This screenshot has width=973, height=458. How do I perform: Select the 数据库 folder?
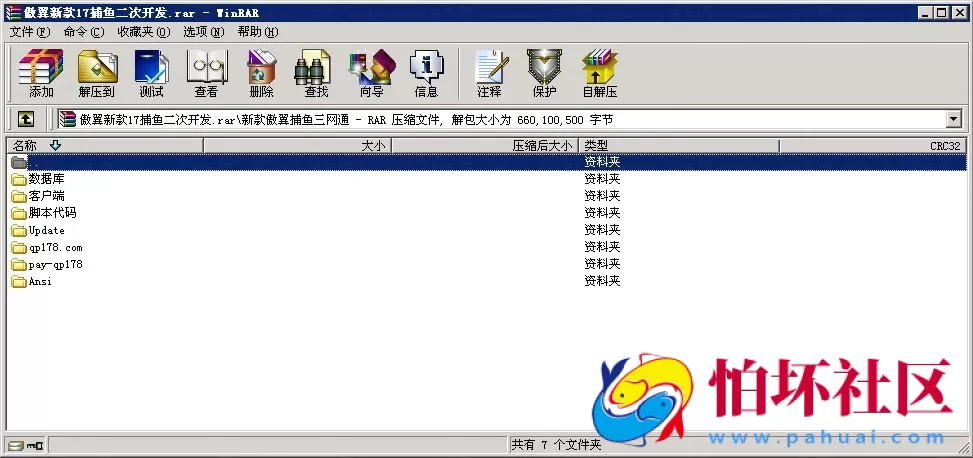46,179
